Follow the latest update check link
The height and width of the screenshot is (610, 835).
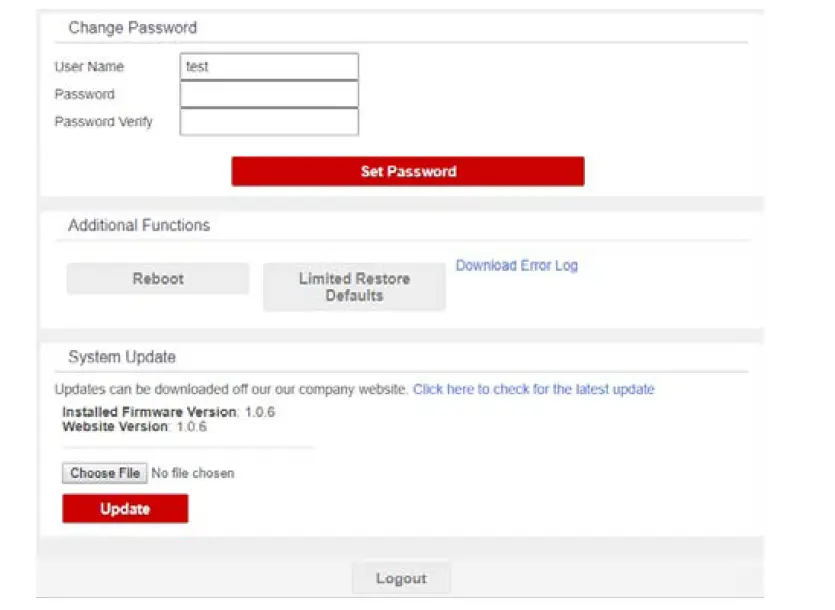(x=533, y=389)
